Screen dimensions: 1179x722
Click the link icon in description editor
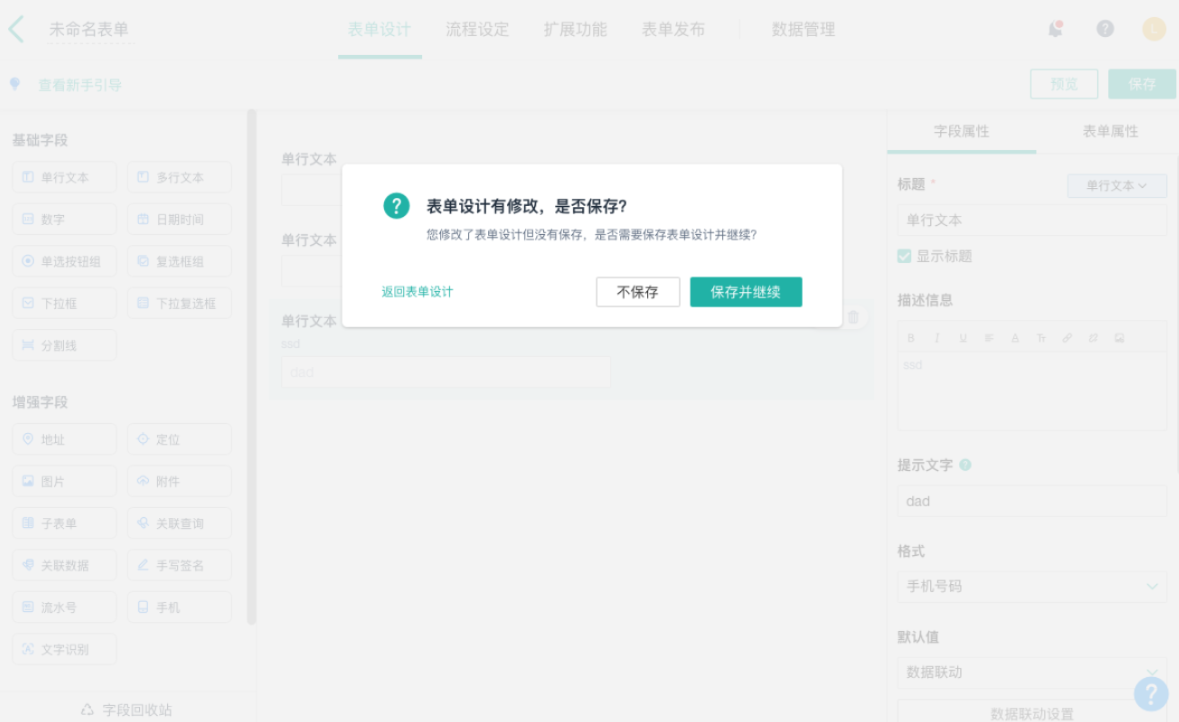click(1067, 338)
